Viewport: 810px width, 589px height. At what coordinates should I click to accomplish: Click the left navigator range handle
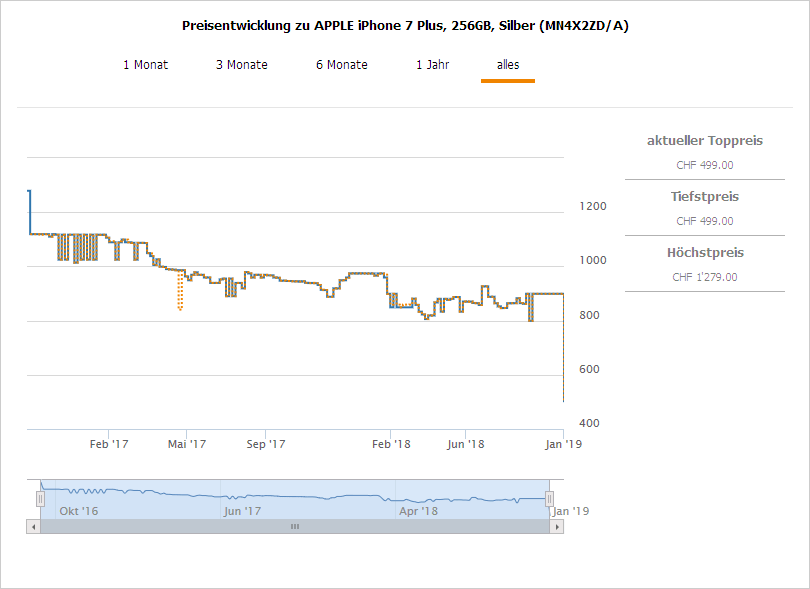[x=41, y=498]
